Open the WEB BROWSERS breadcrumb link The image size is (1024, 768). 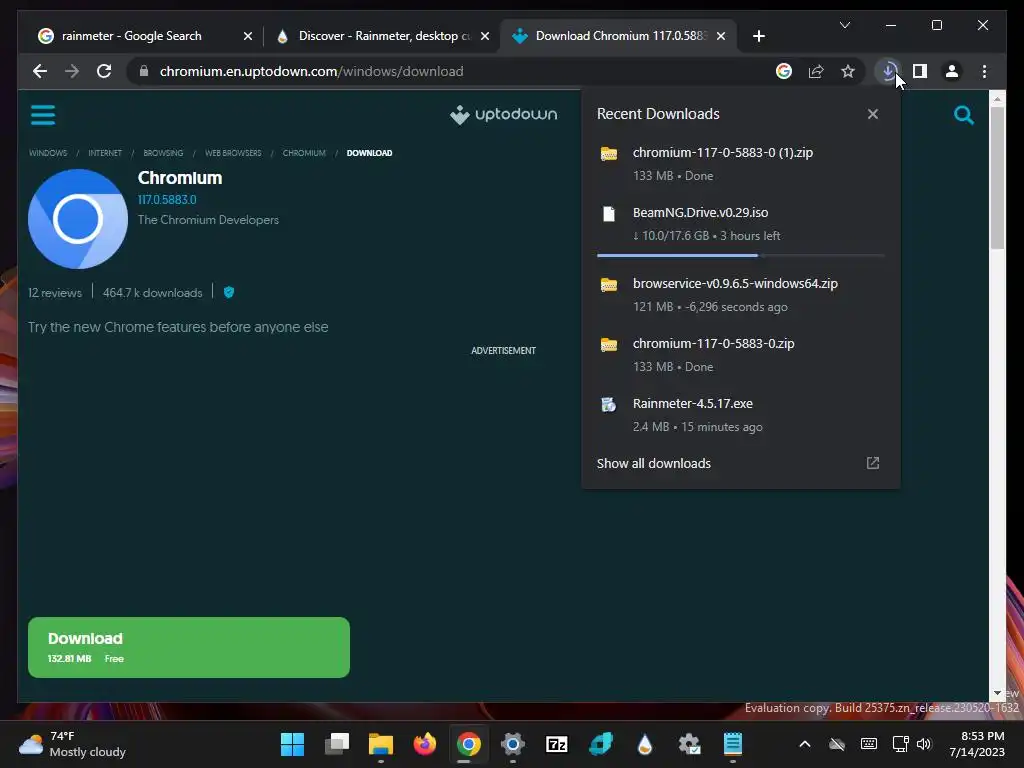point(233,153)
